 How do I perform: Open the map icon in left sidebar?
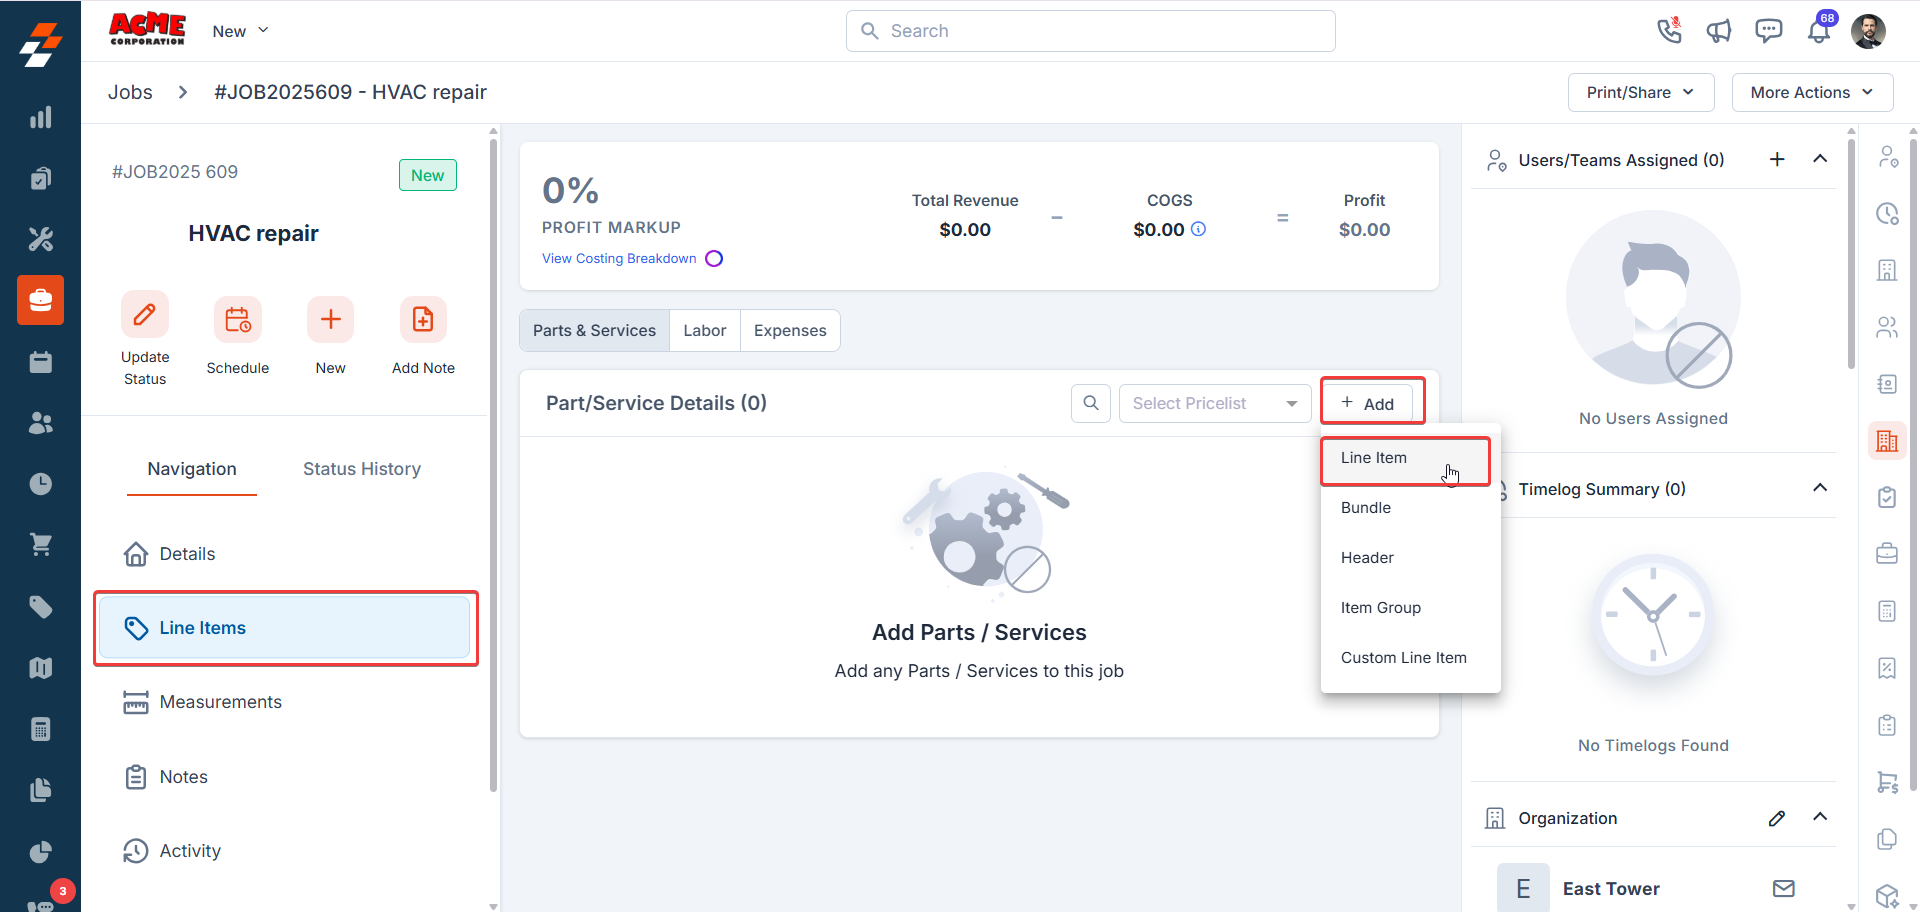click(40, 668)
